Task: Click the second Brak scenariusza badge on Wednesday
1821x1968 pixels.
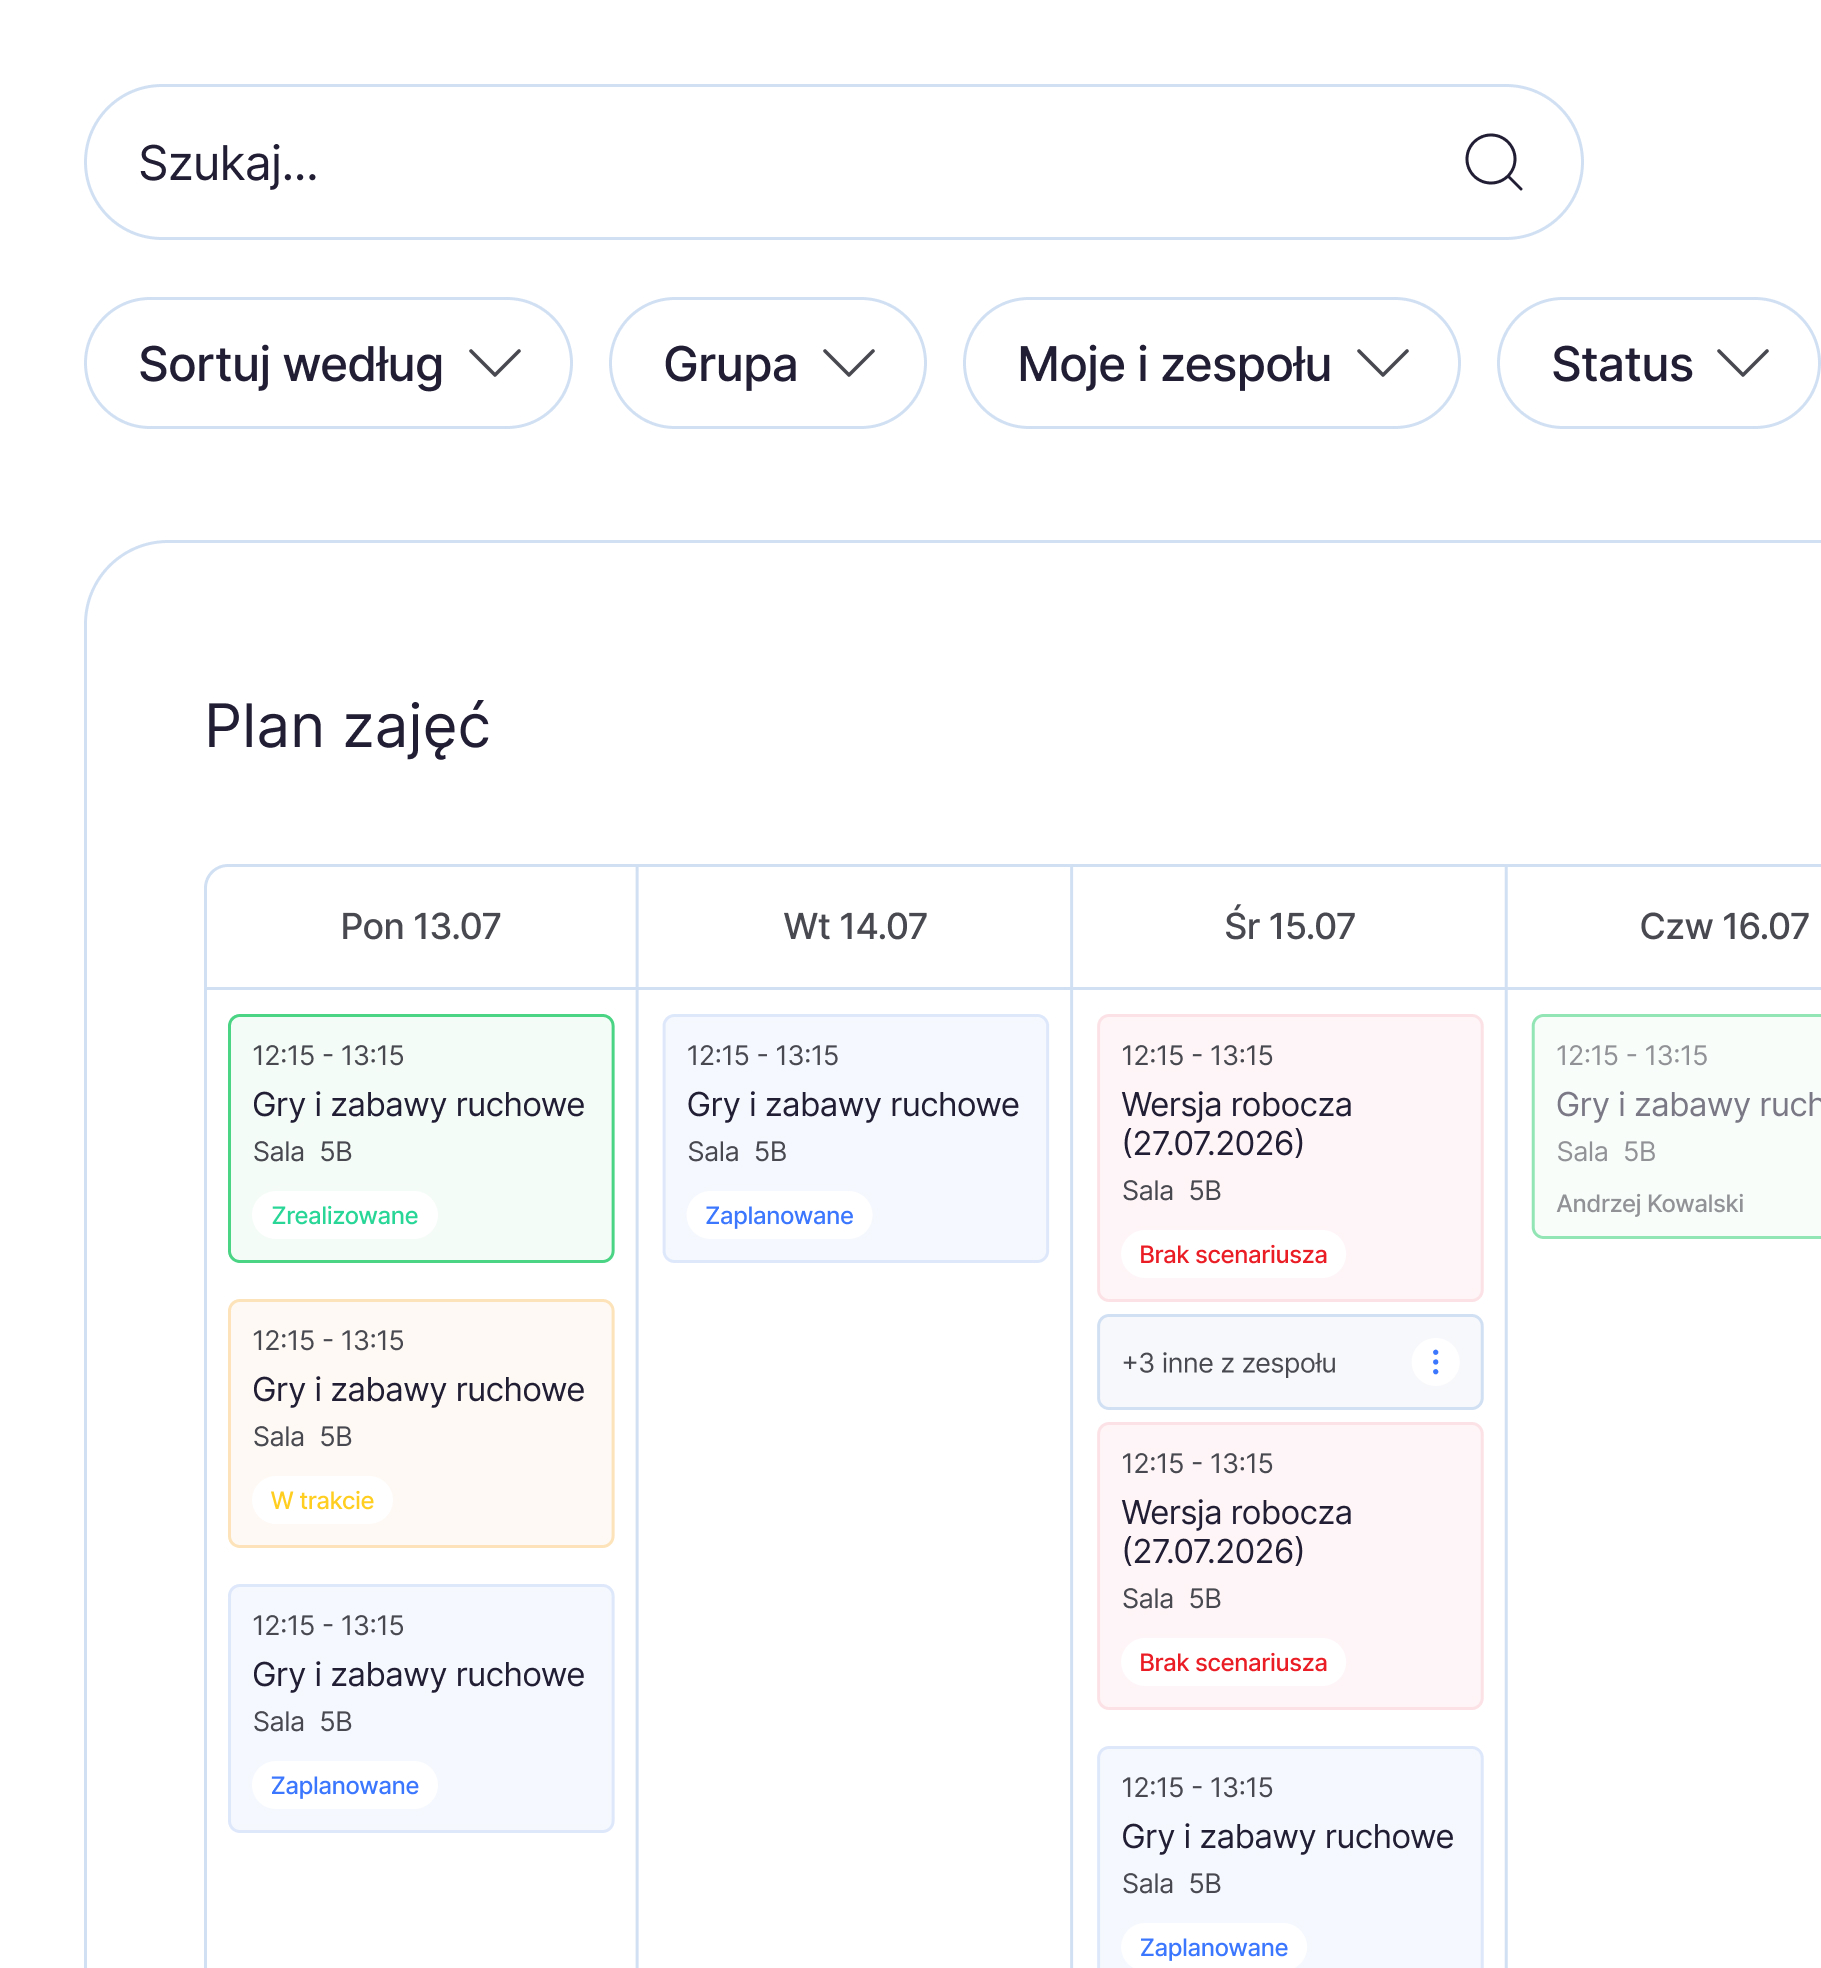Action: tap(1233, 1662)
